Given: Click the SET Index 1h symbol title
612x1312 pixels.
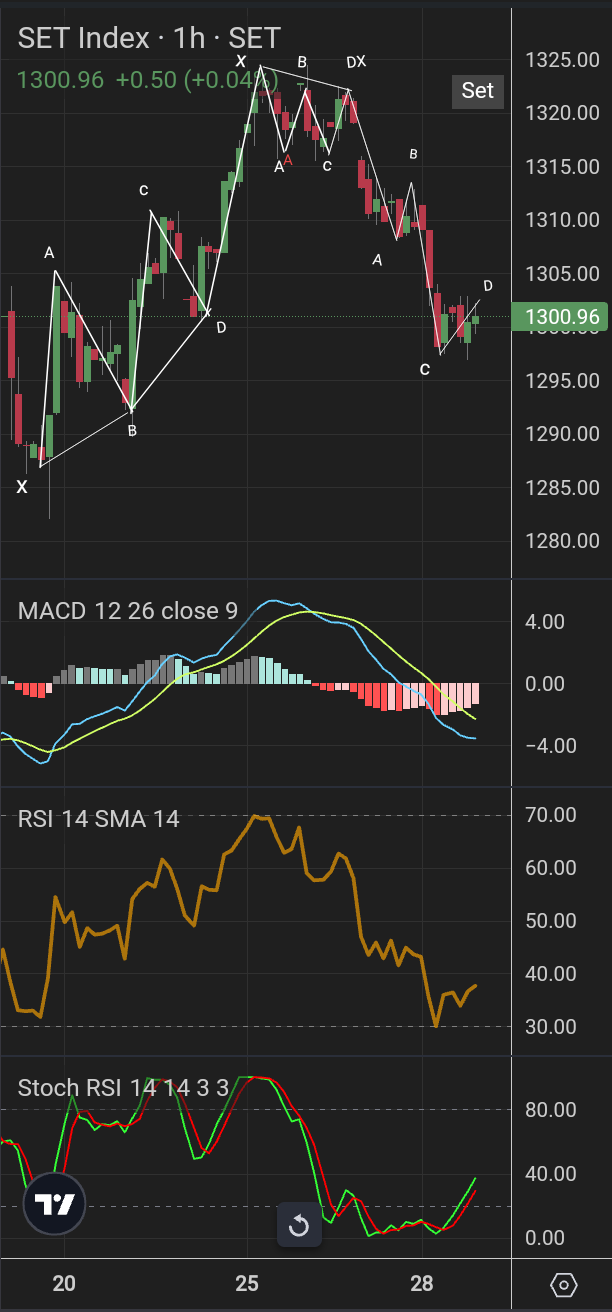Looking at the screenshot, I should tap(149, 39).
